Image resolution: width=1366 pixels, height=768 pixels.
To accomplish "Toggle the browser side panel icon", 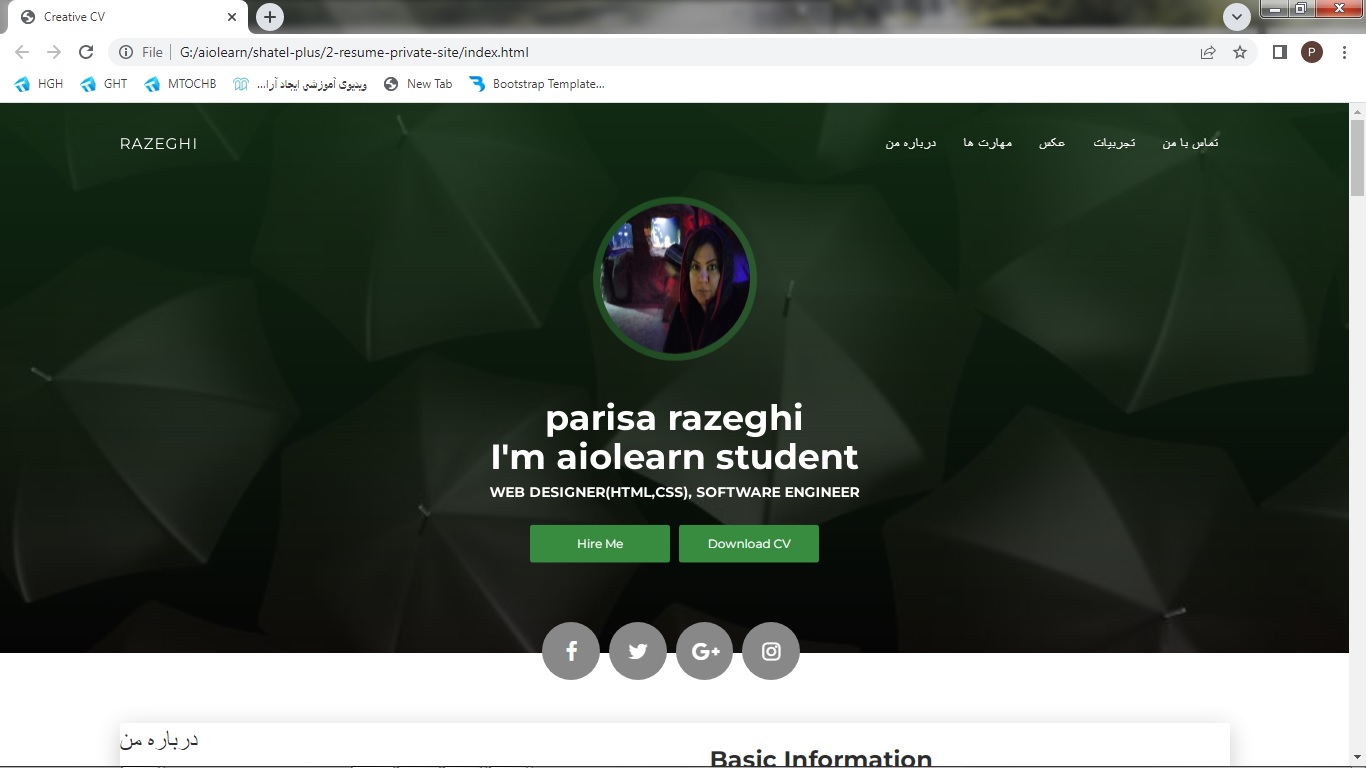I will click(1279, 52).
